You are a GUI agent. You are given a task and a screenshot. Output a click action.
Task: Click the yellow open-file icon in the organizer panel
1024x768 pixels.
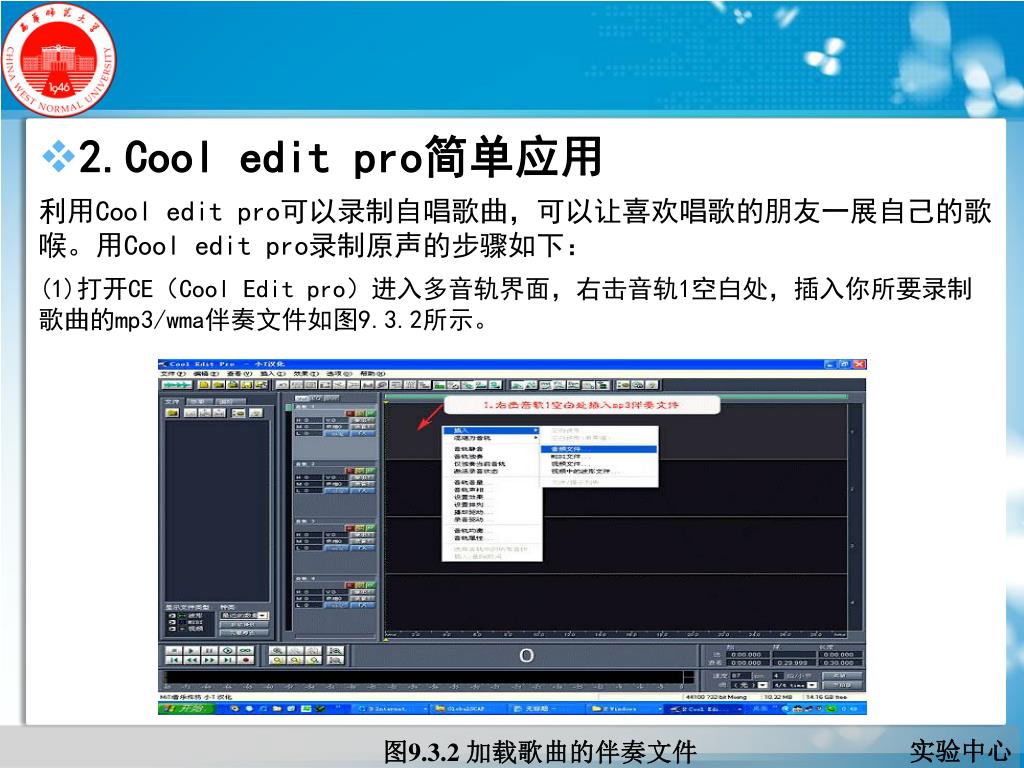point(172,413)
